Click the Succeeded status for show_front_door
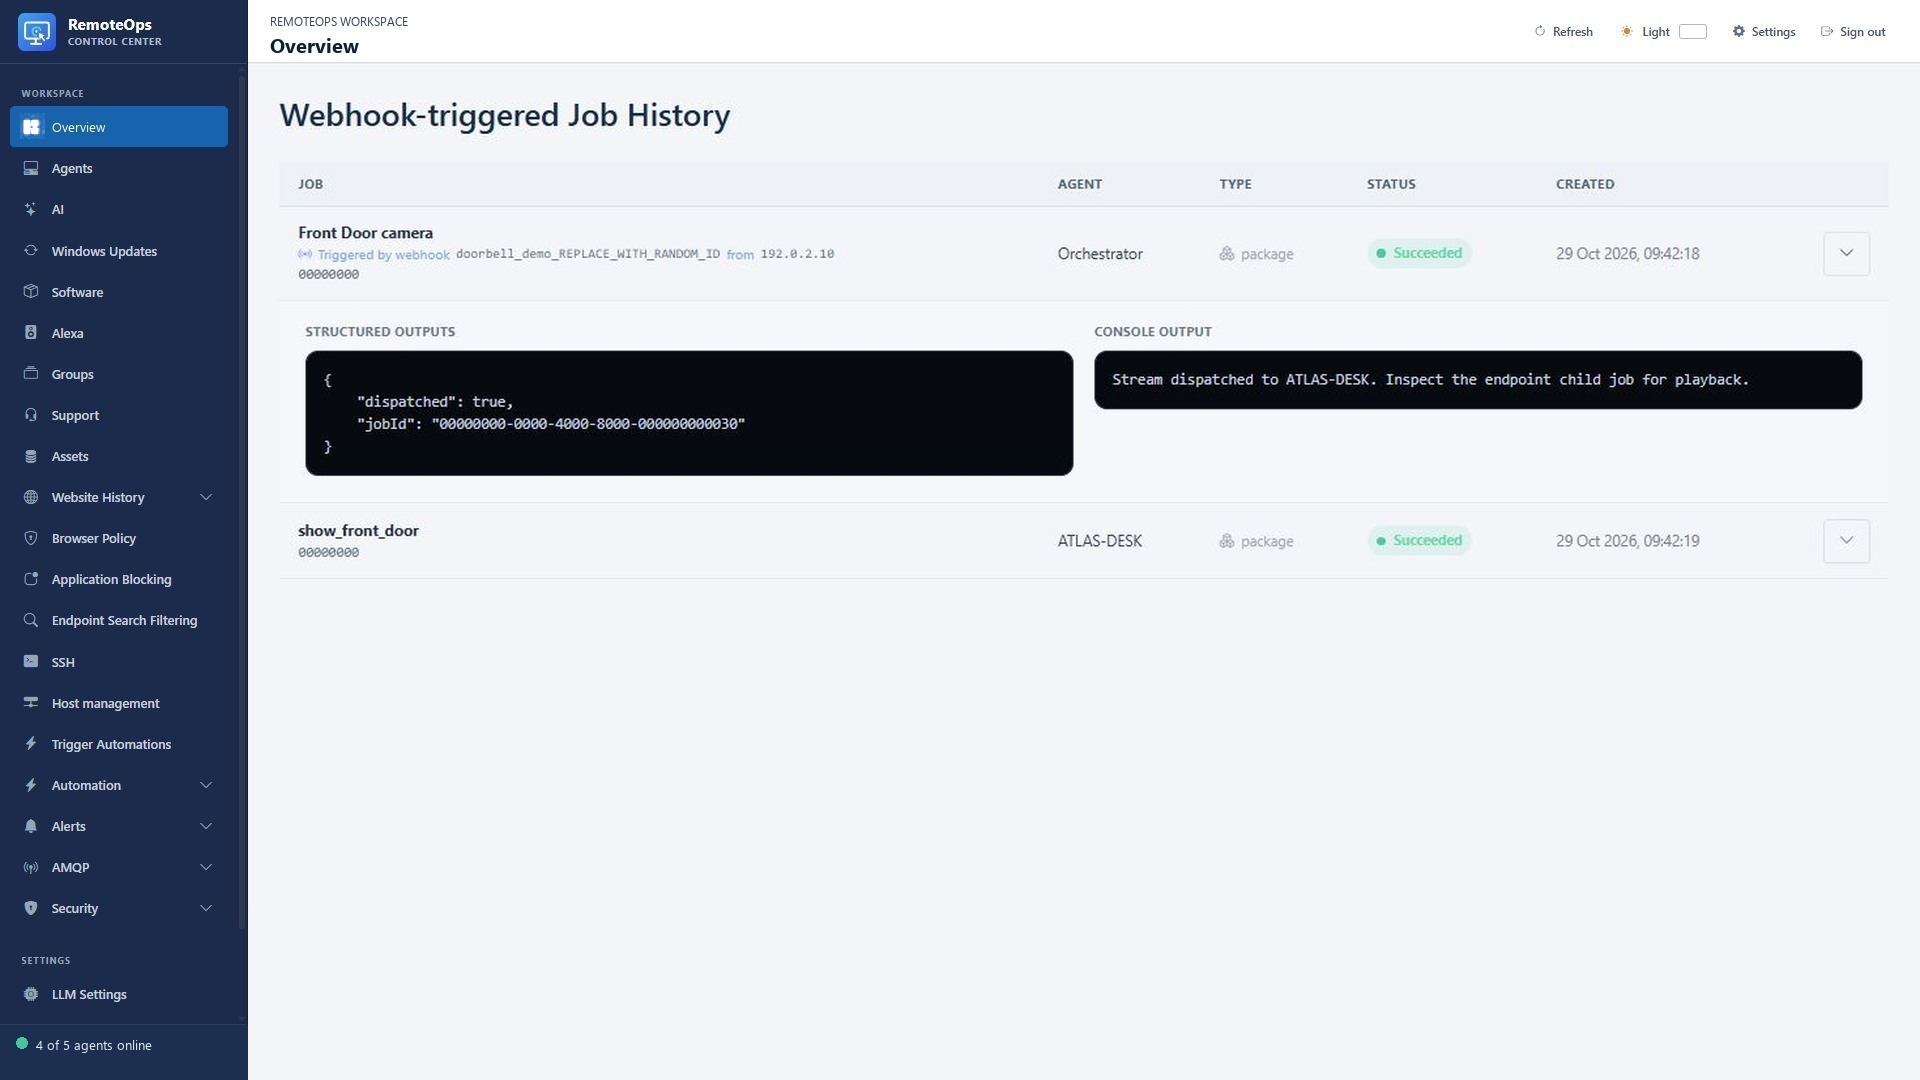The width and height of the screenshot is (1920, 1080). point(1419,540)
